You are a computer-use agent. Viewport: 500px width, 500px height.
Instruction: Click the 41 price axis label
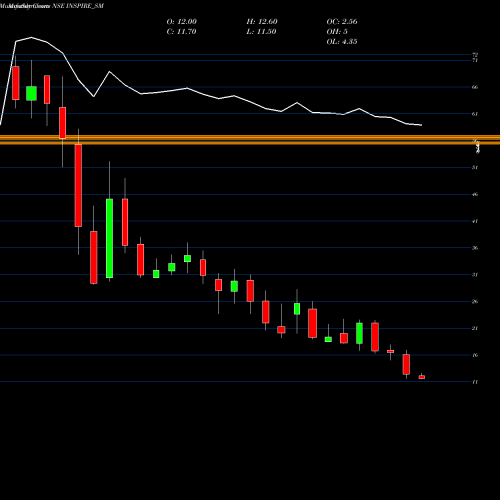pyautogui.click(x=475, y=221)
